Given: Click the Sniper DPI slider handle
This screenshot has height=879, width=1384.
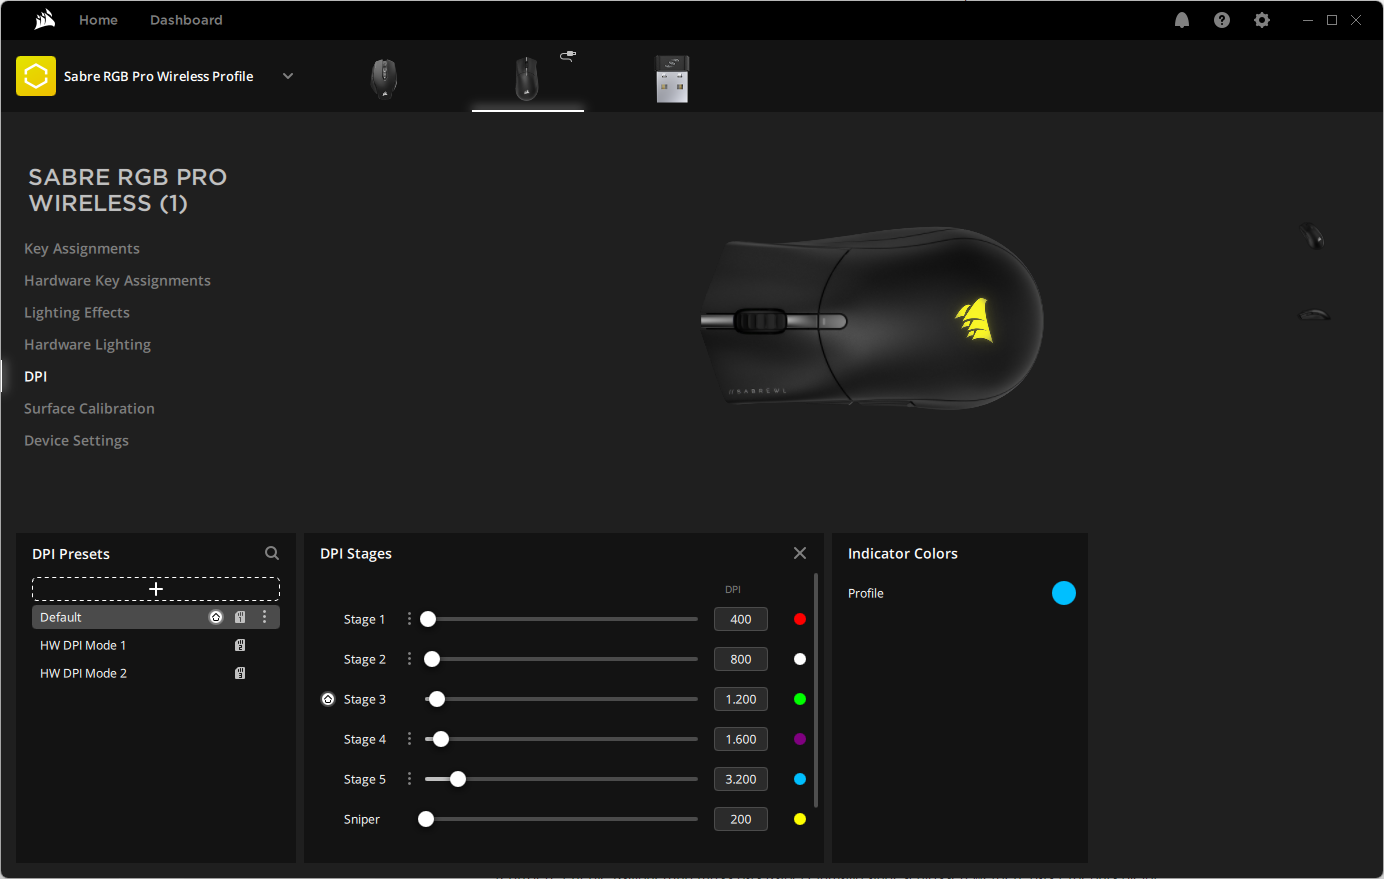Looking at the screenshot, I should tap(426, 819).
